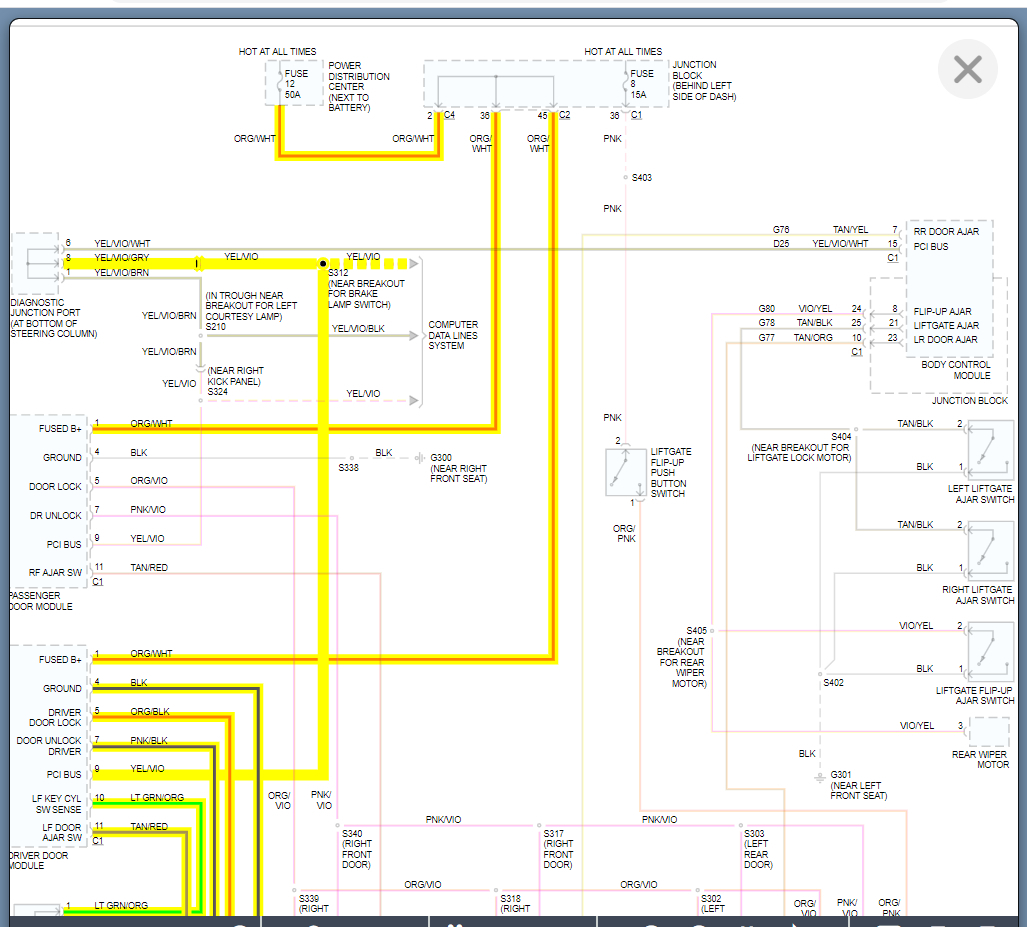Screen dimensions: 1027x927
Task: Click the Power Distribution Center label
Action: [359, 87]
